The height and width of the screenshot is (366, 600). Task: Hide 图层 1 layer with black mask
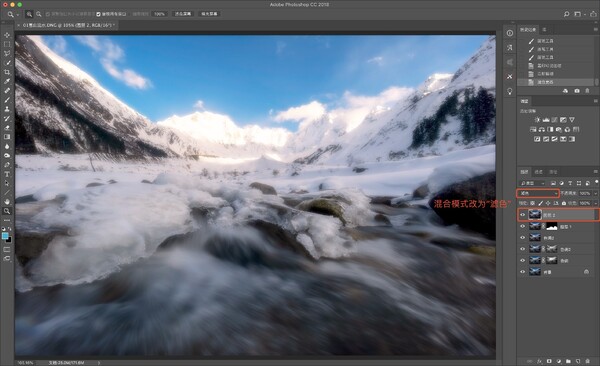tap(523, 227)
